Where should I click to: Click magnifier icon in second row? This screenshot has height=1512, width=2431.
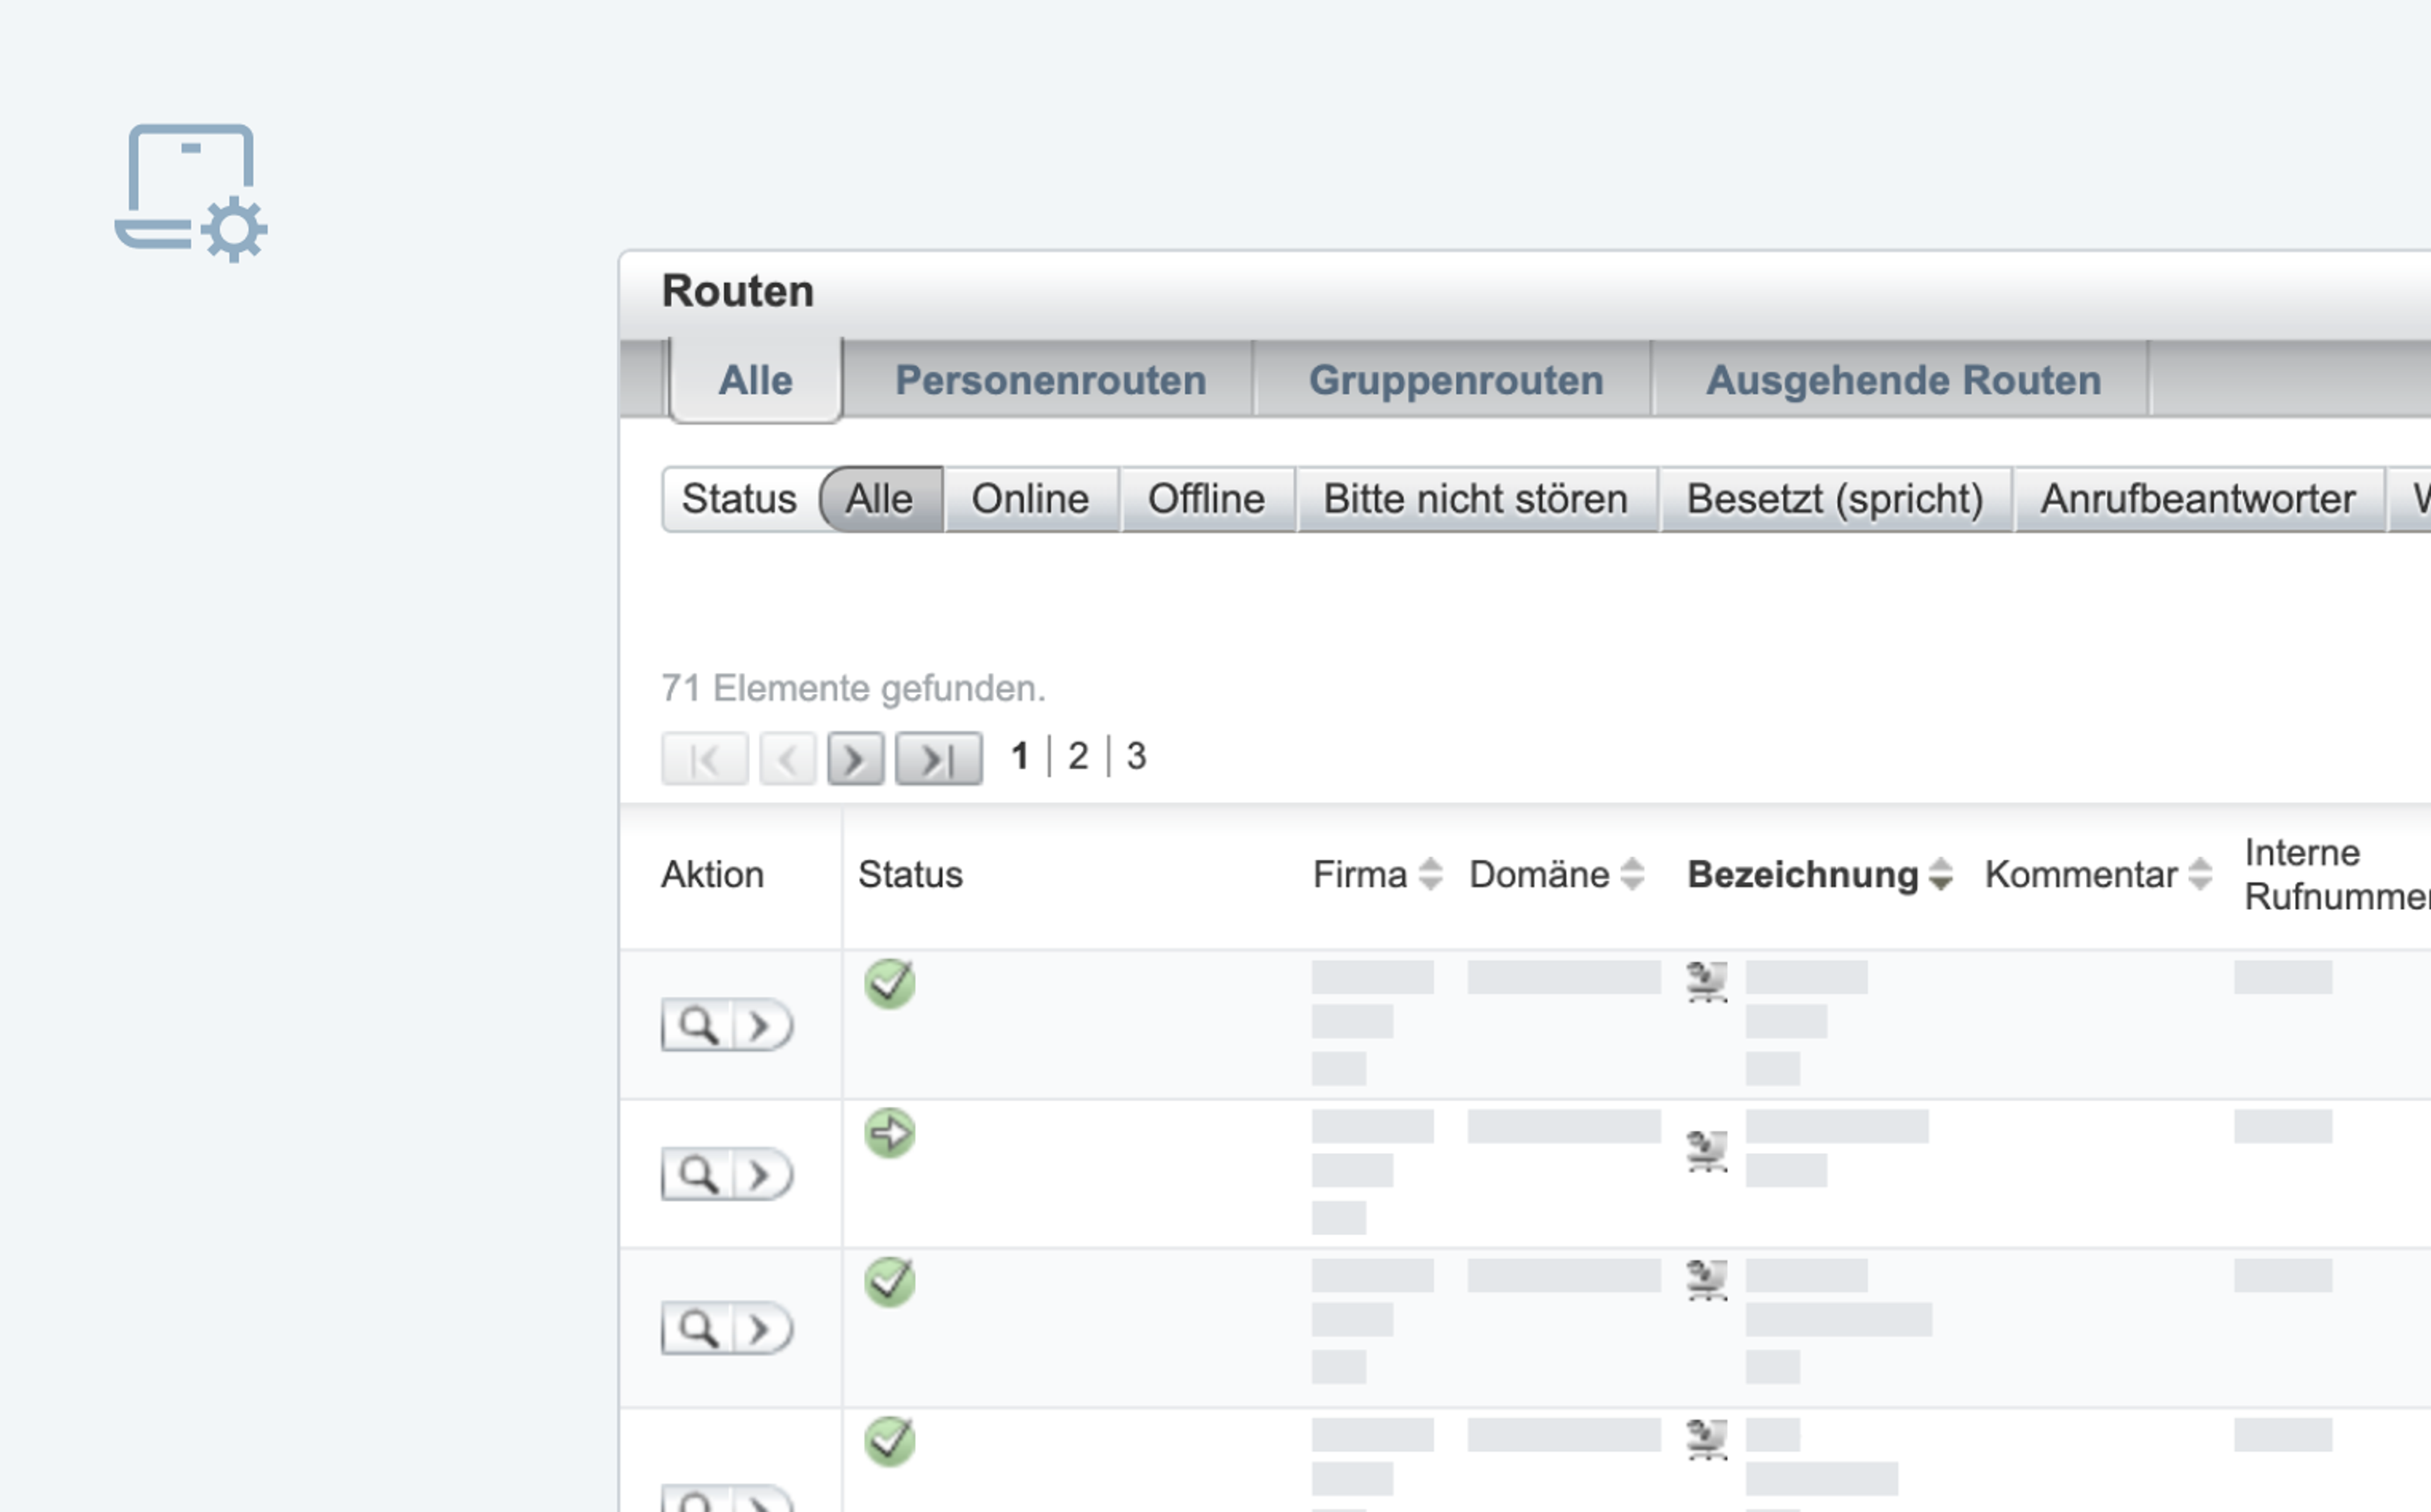(x=698, y=1174)
